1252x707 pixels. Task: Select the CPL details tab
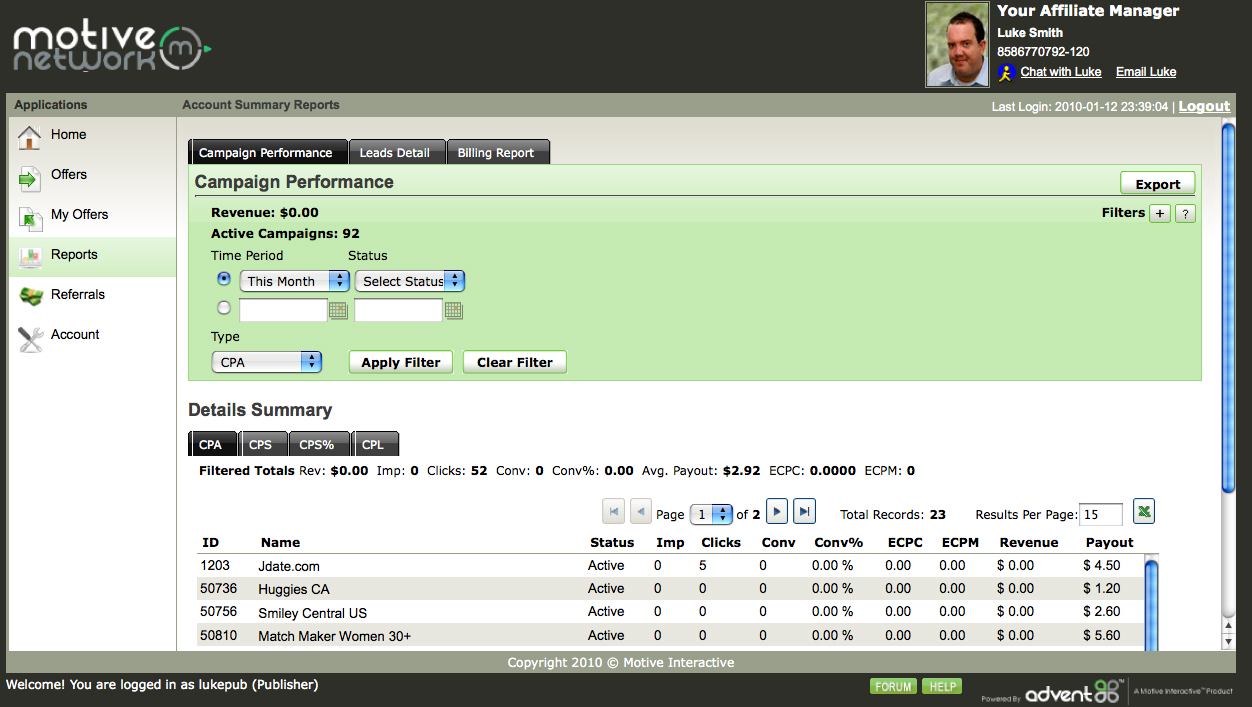click(375, 444)
